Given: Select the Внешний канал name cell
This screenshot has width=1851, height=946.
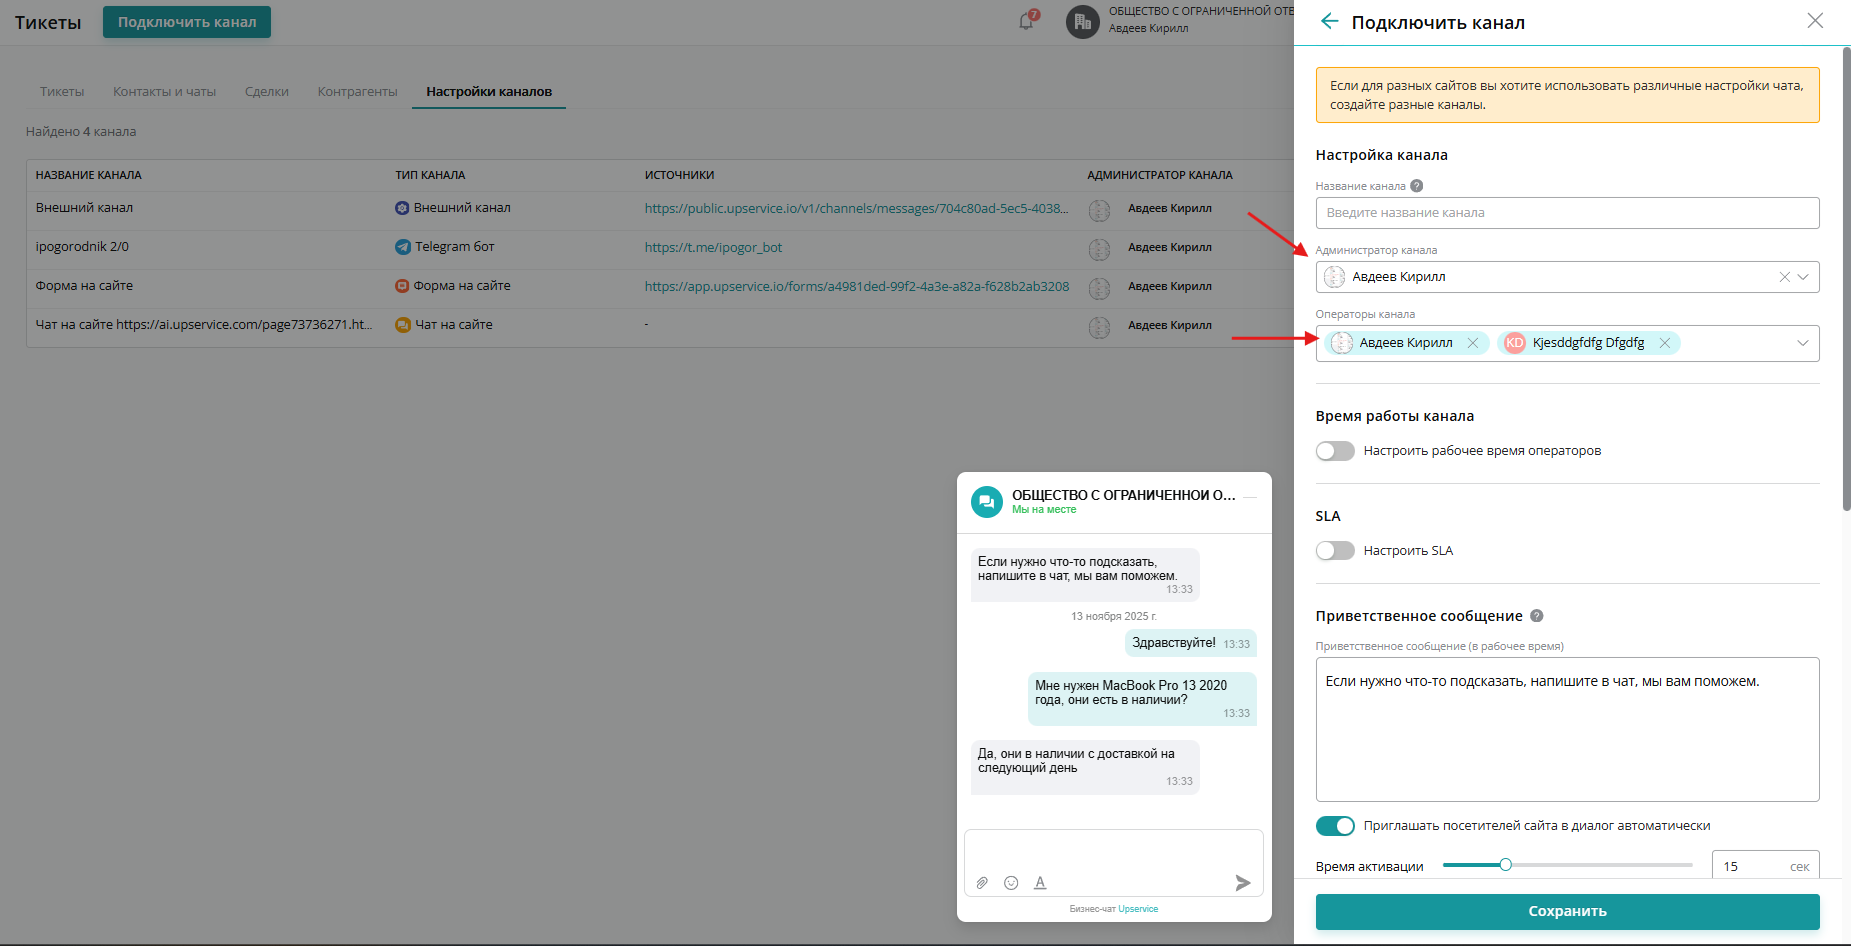Looking at the screenshot, I should click(x=84, y=208).
